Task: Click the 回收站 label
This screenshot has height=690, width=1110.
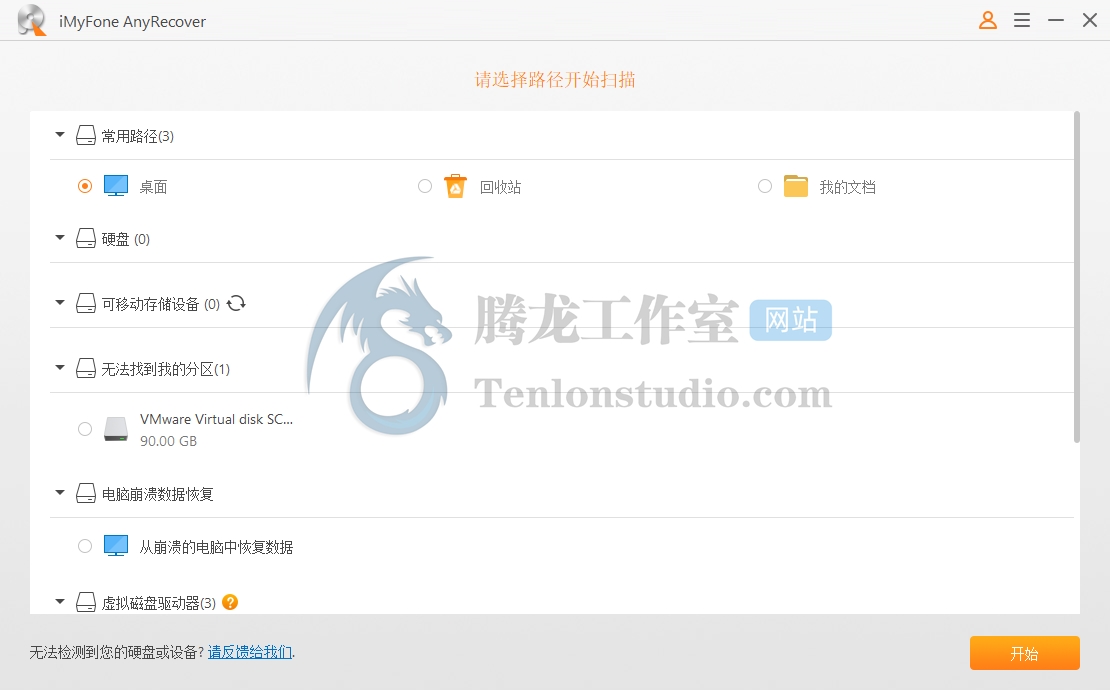Action: [500, 187]
